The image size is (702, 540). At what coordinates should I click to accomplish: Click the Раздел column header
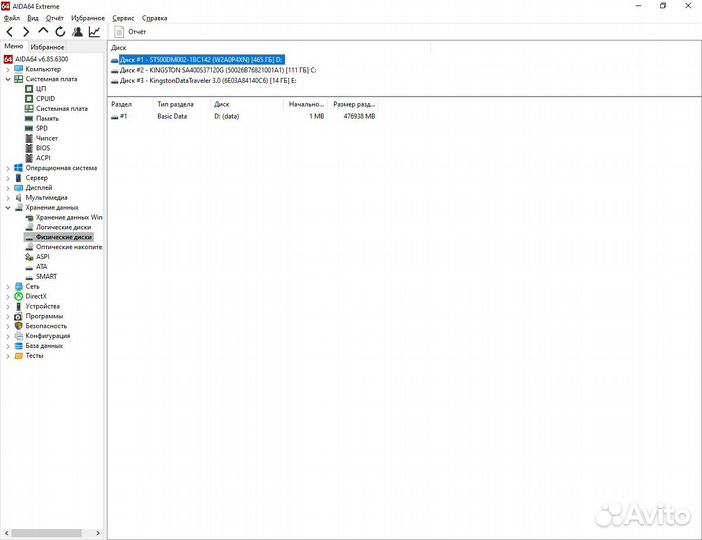[130, 104]
